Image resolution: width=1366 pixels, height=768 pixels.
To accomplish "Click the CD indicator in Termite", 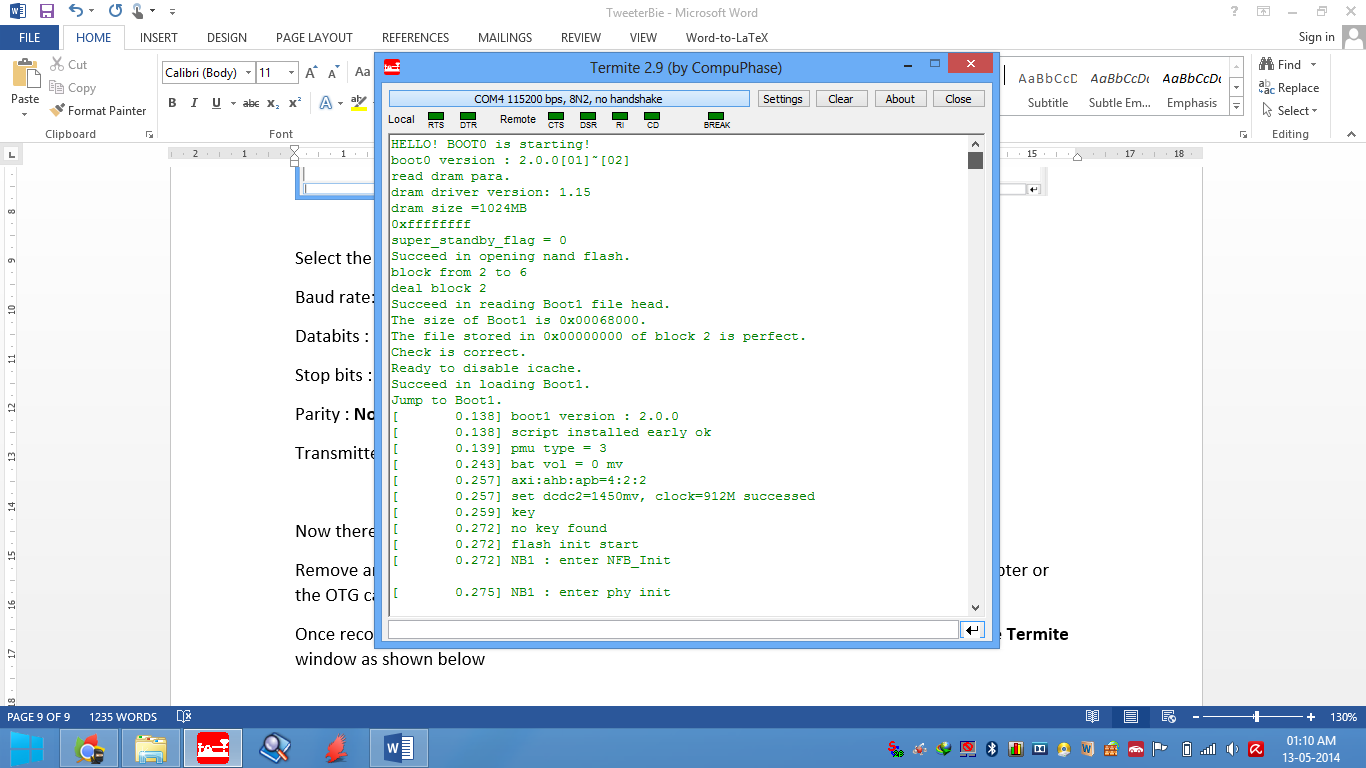I will (652, 117).
